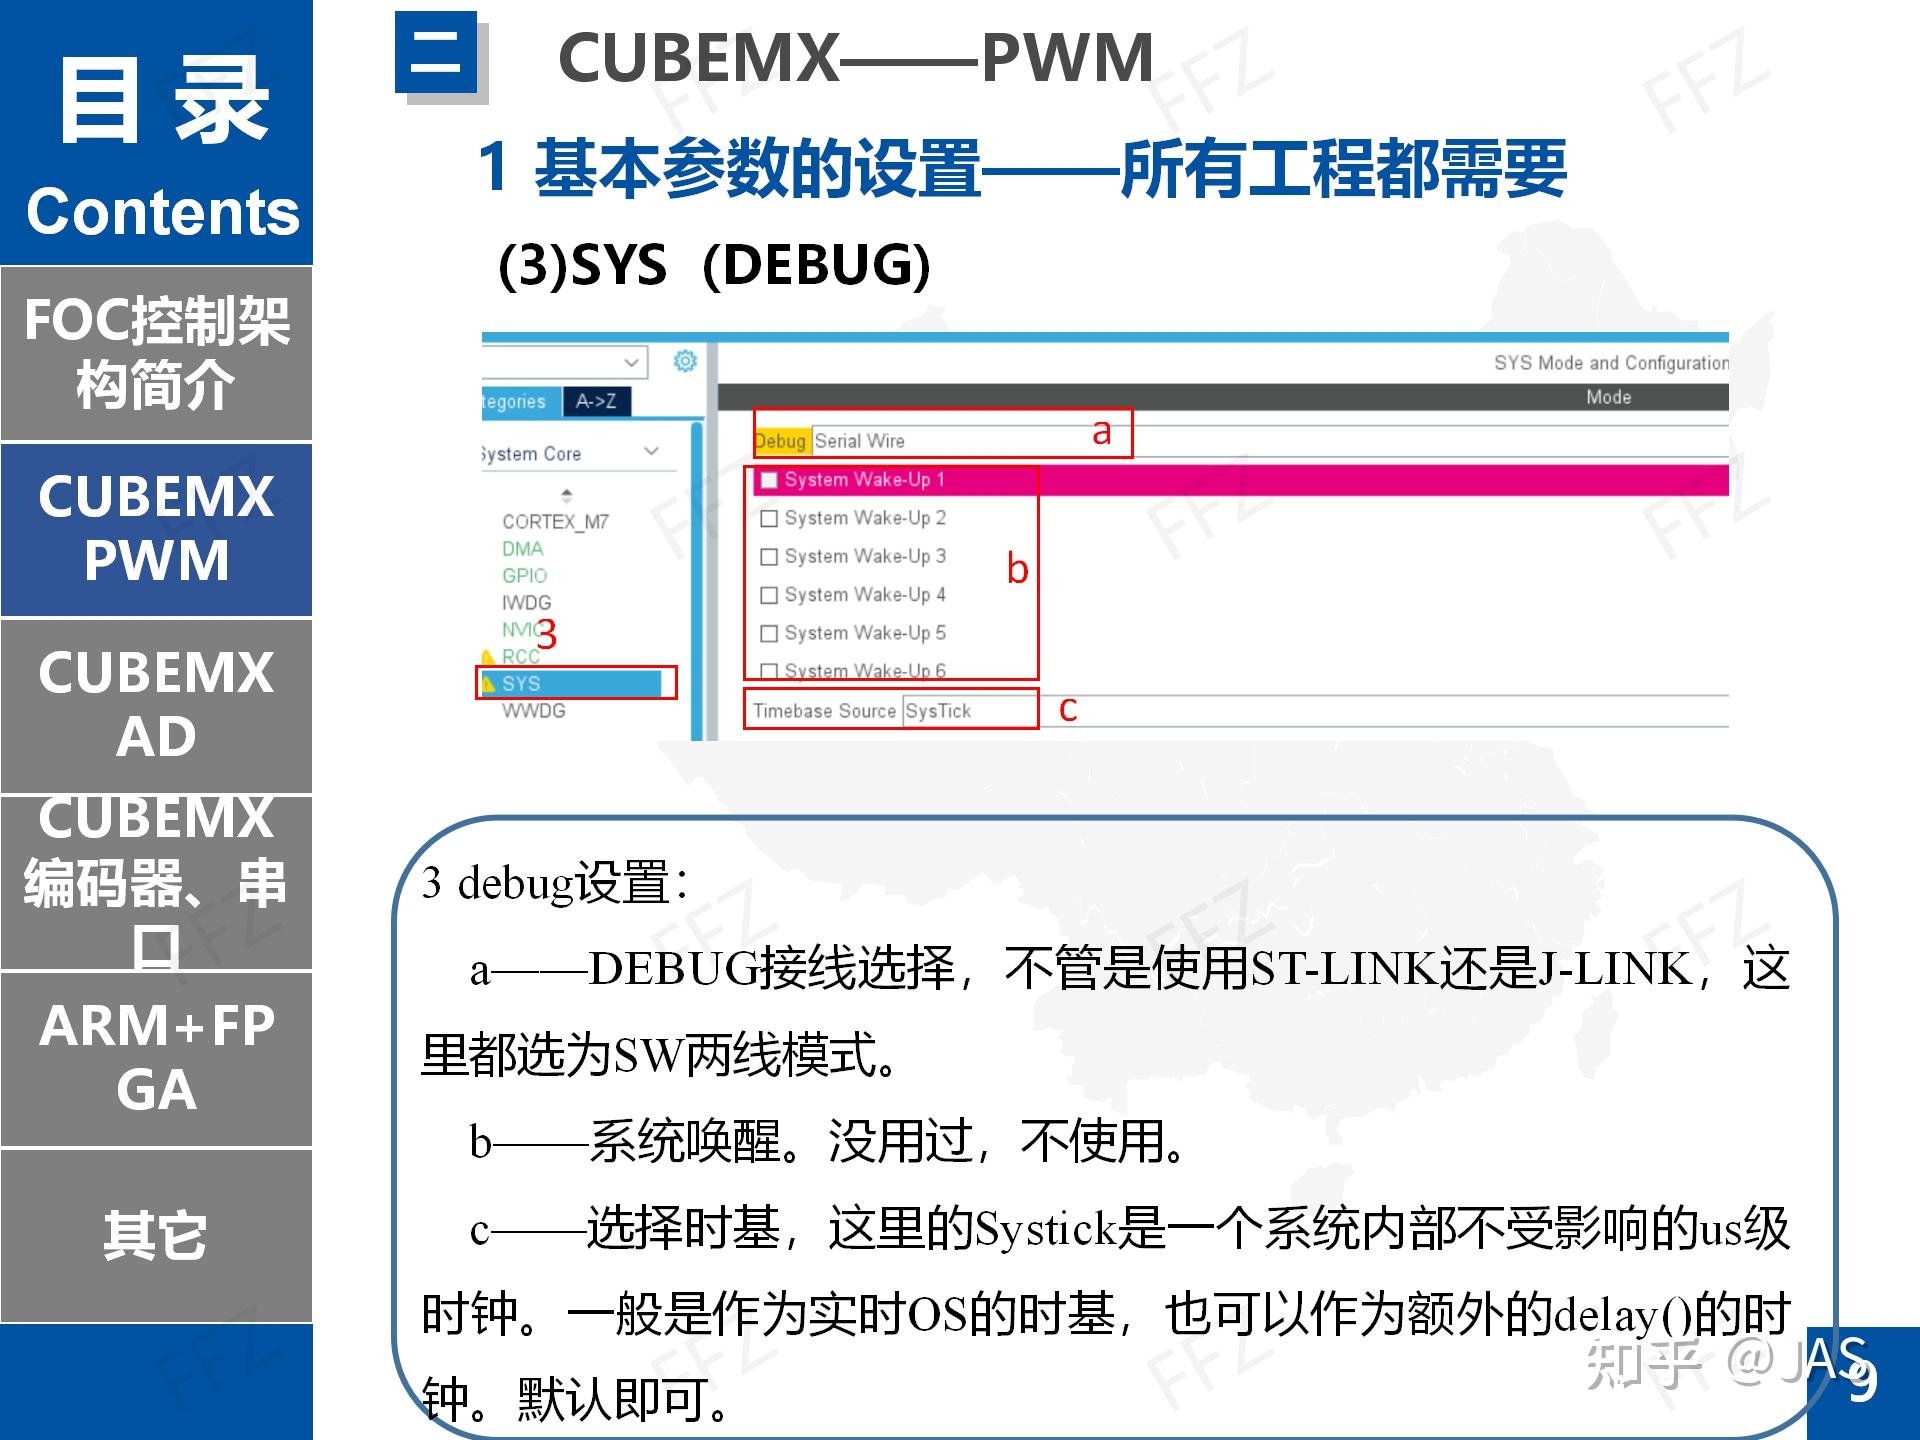The width and height of the screenshot is (1920, 1440).
Task: Check the System Wake-Up 4 option
Action: point(769,595)
